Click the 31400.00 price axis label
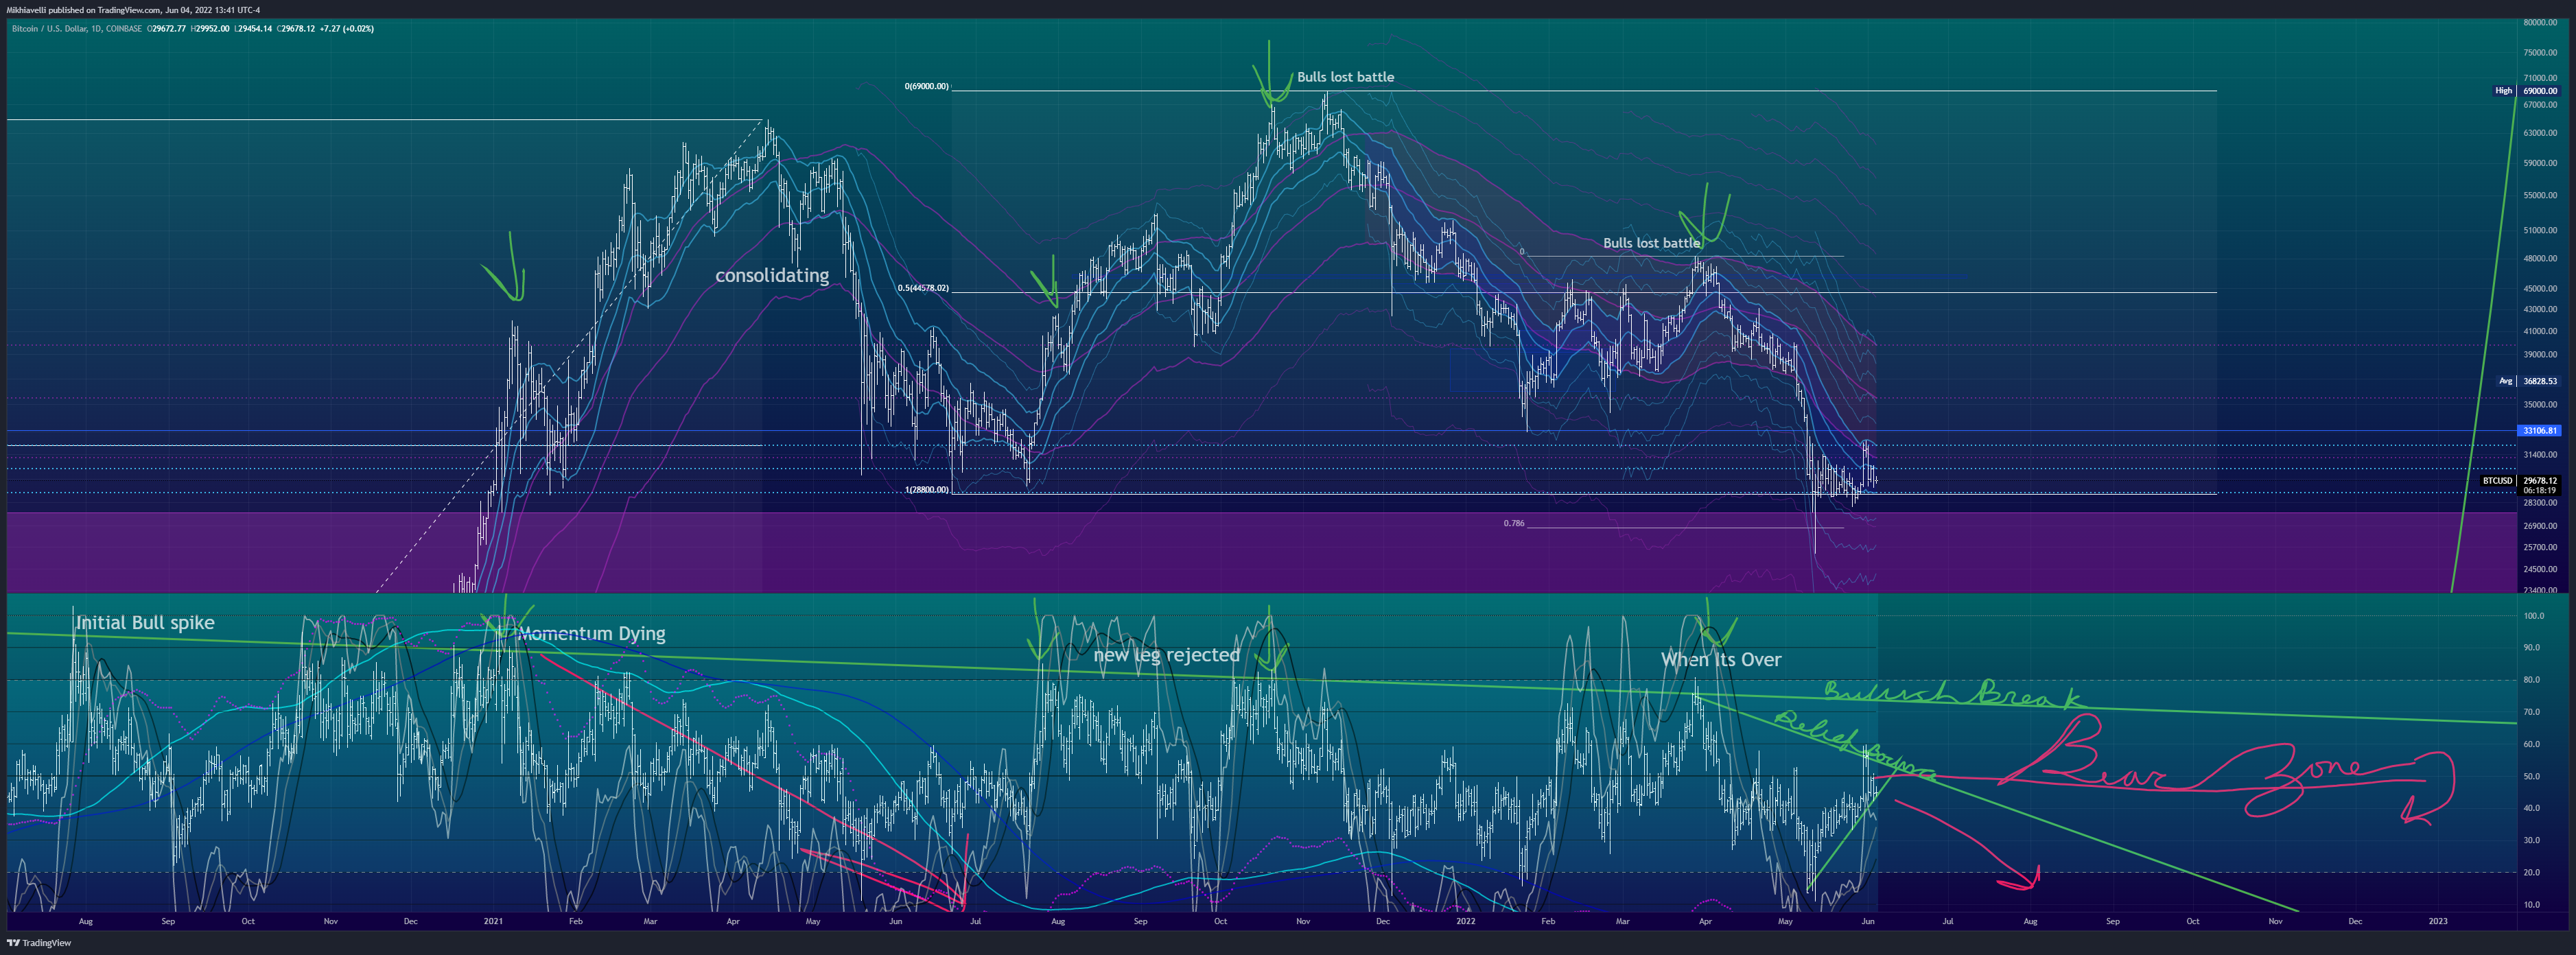The height and width of the screenshot is (955, 2576). tap(2539, 455)
